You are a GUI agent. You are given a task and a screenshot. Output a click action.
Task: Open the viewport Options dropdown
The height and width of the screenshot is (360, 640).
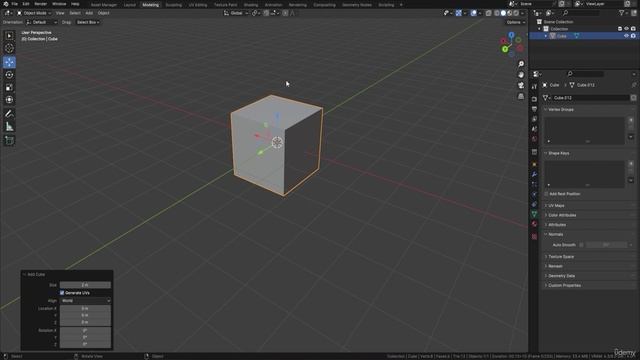coord(516,22)
